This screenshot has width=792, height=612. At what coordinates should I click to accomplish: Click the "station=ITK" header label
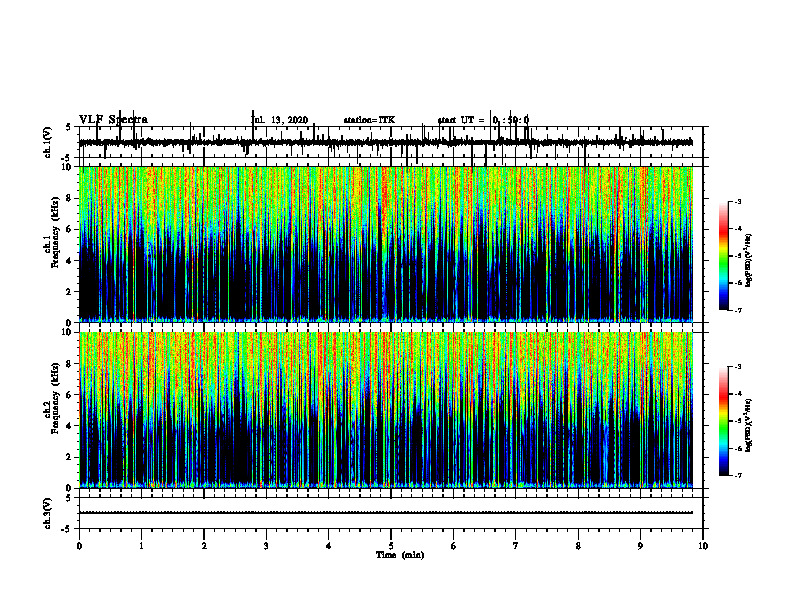[x=369, y=120]
